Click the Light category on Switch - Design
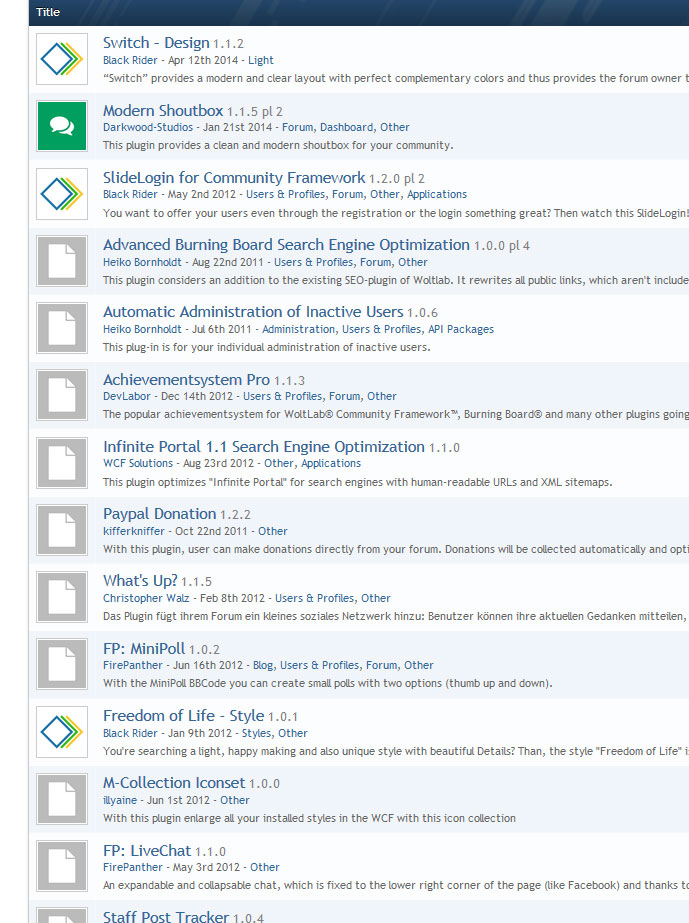The image size is (689, 923). click(x=261, y=60)
